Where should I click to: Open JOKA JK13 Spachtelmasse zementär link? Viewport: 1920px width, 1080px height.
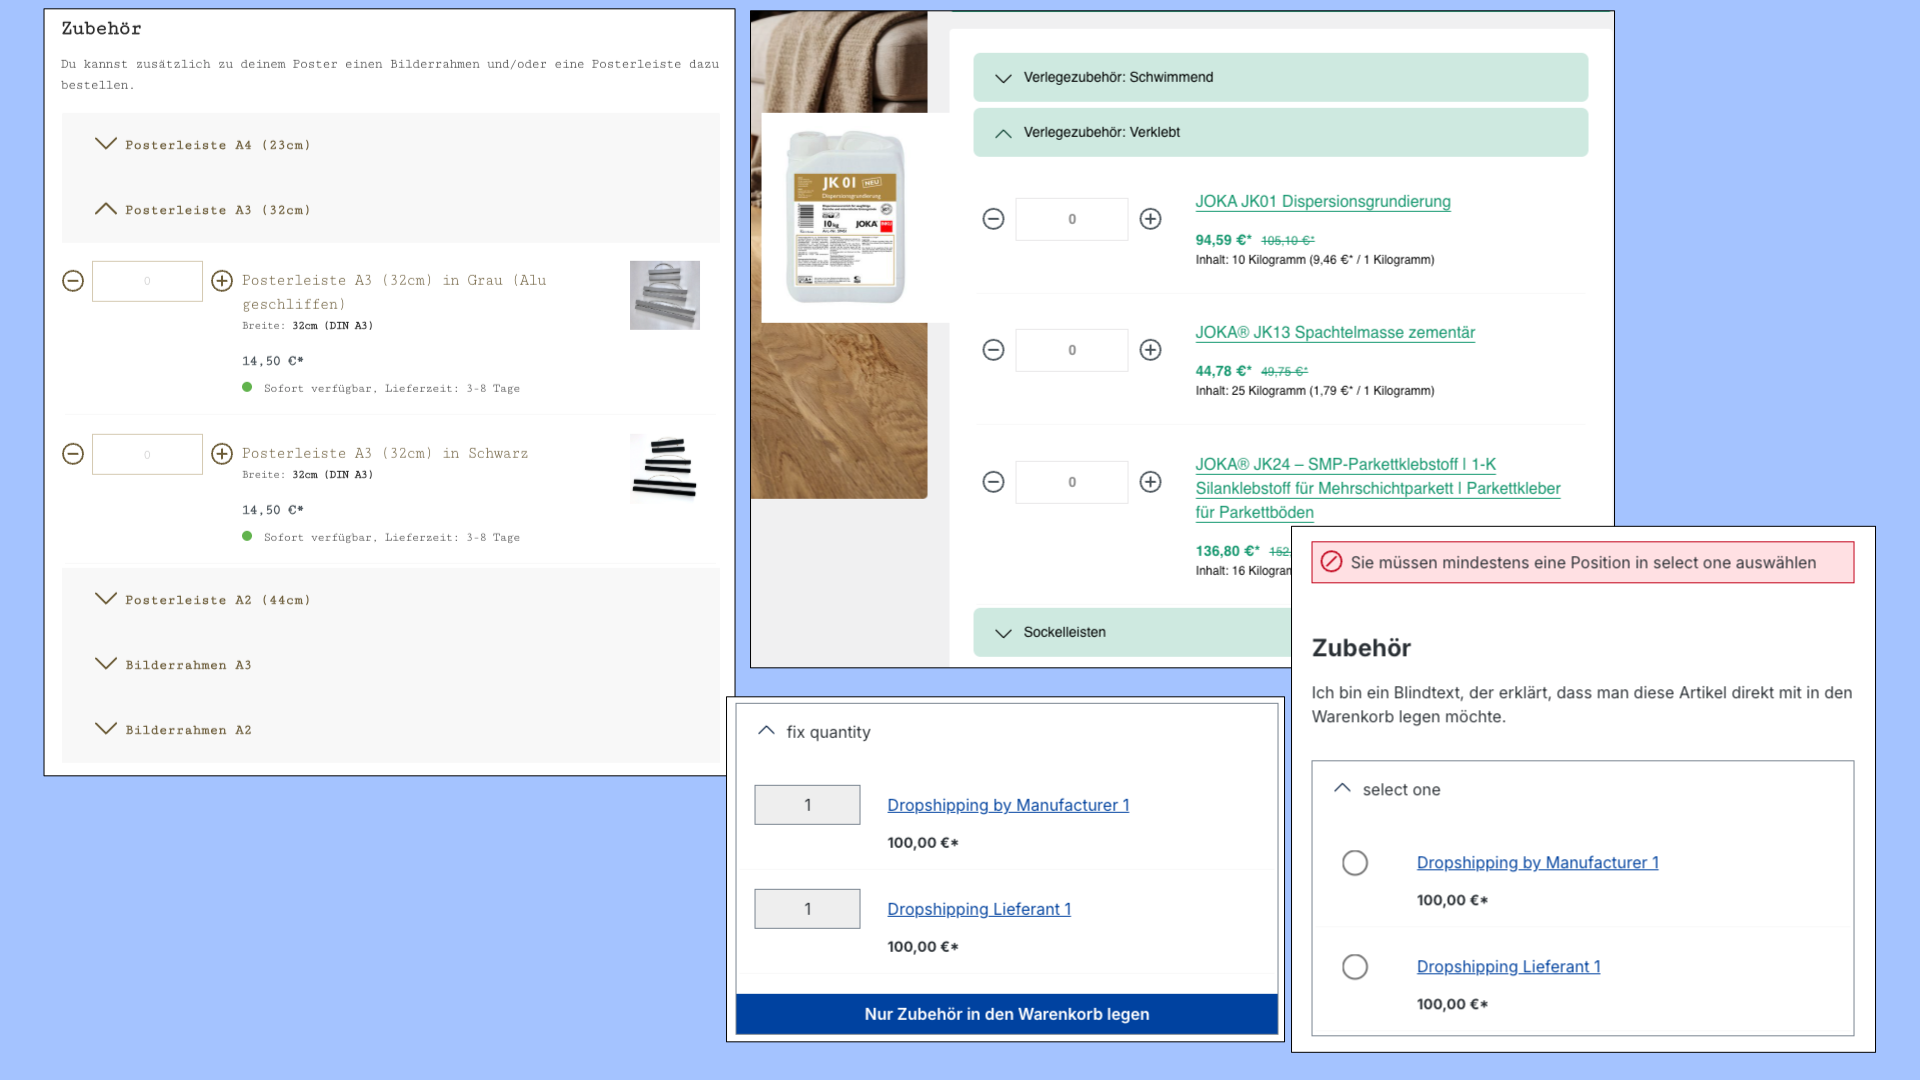1334,332
